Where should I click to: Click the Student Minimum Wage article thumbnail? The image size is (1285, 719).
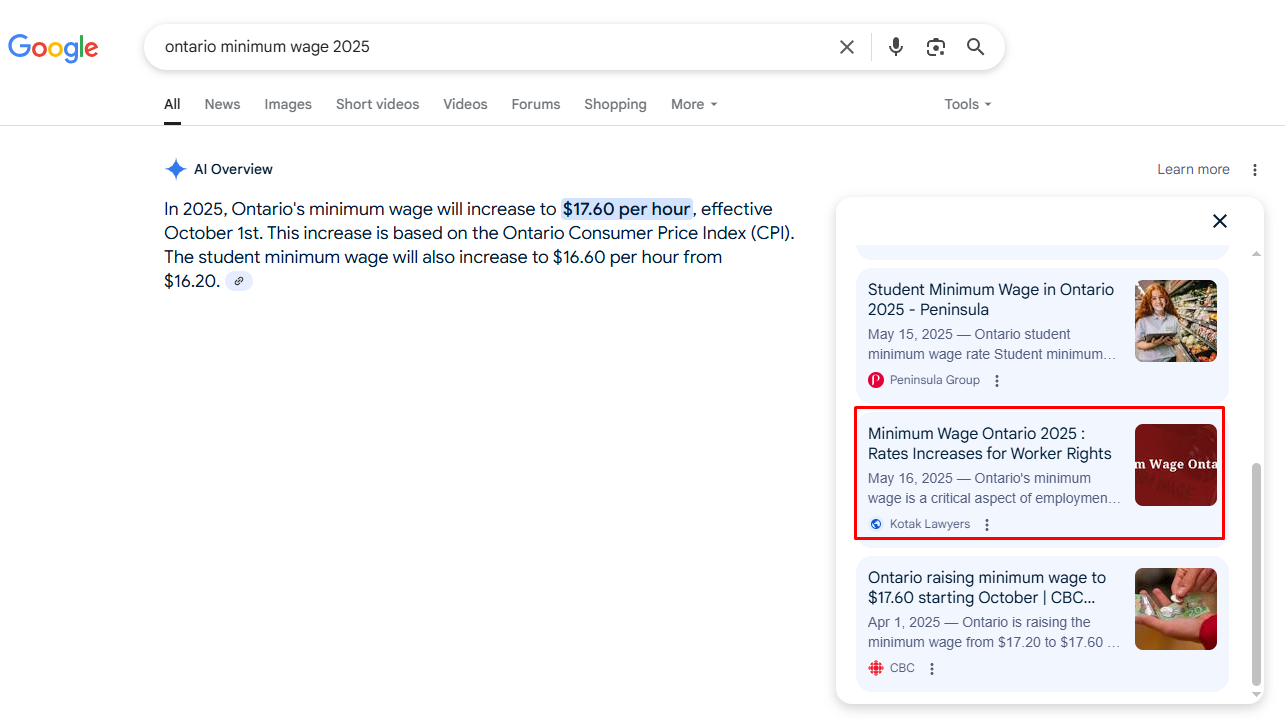pyautogui.click(x=1175, y=321)
